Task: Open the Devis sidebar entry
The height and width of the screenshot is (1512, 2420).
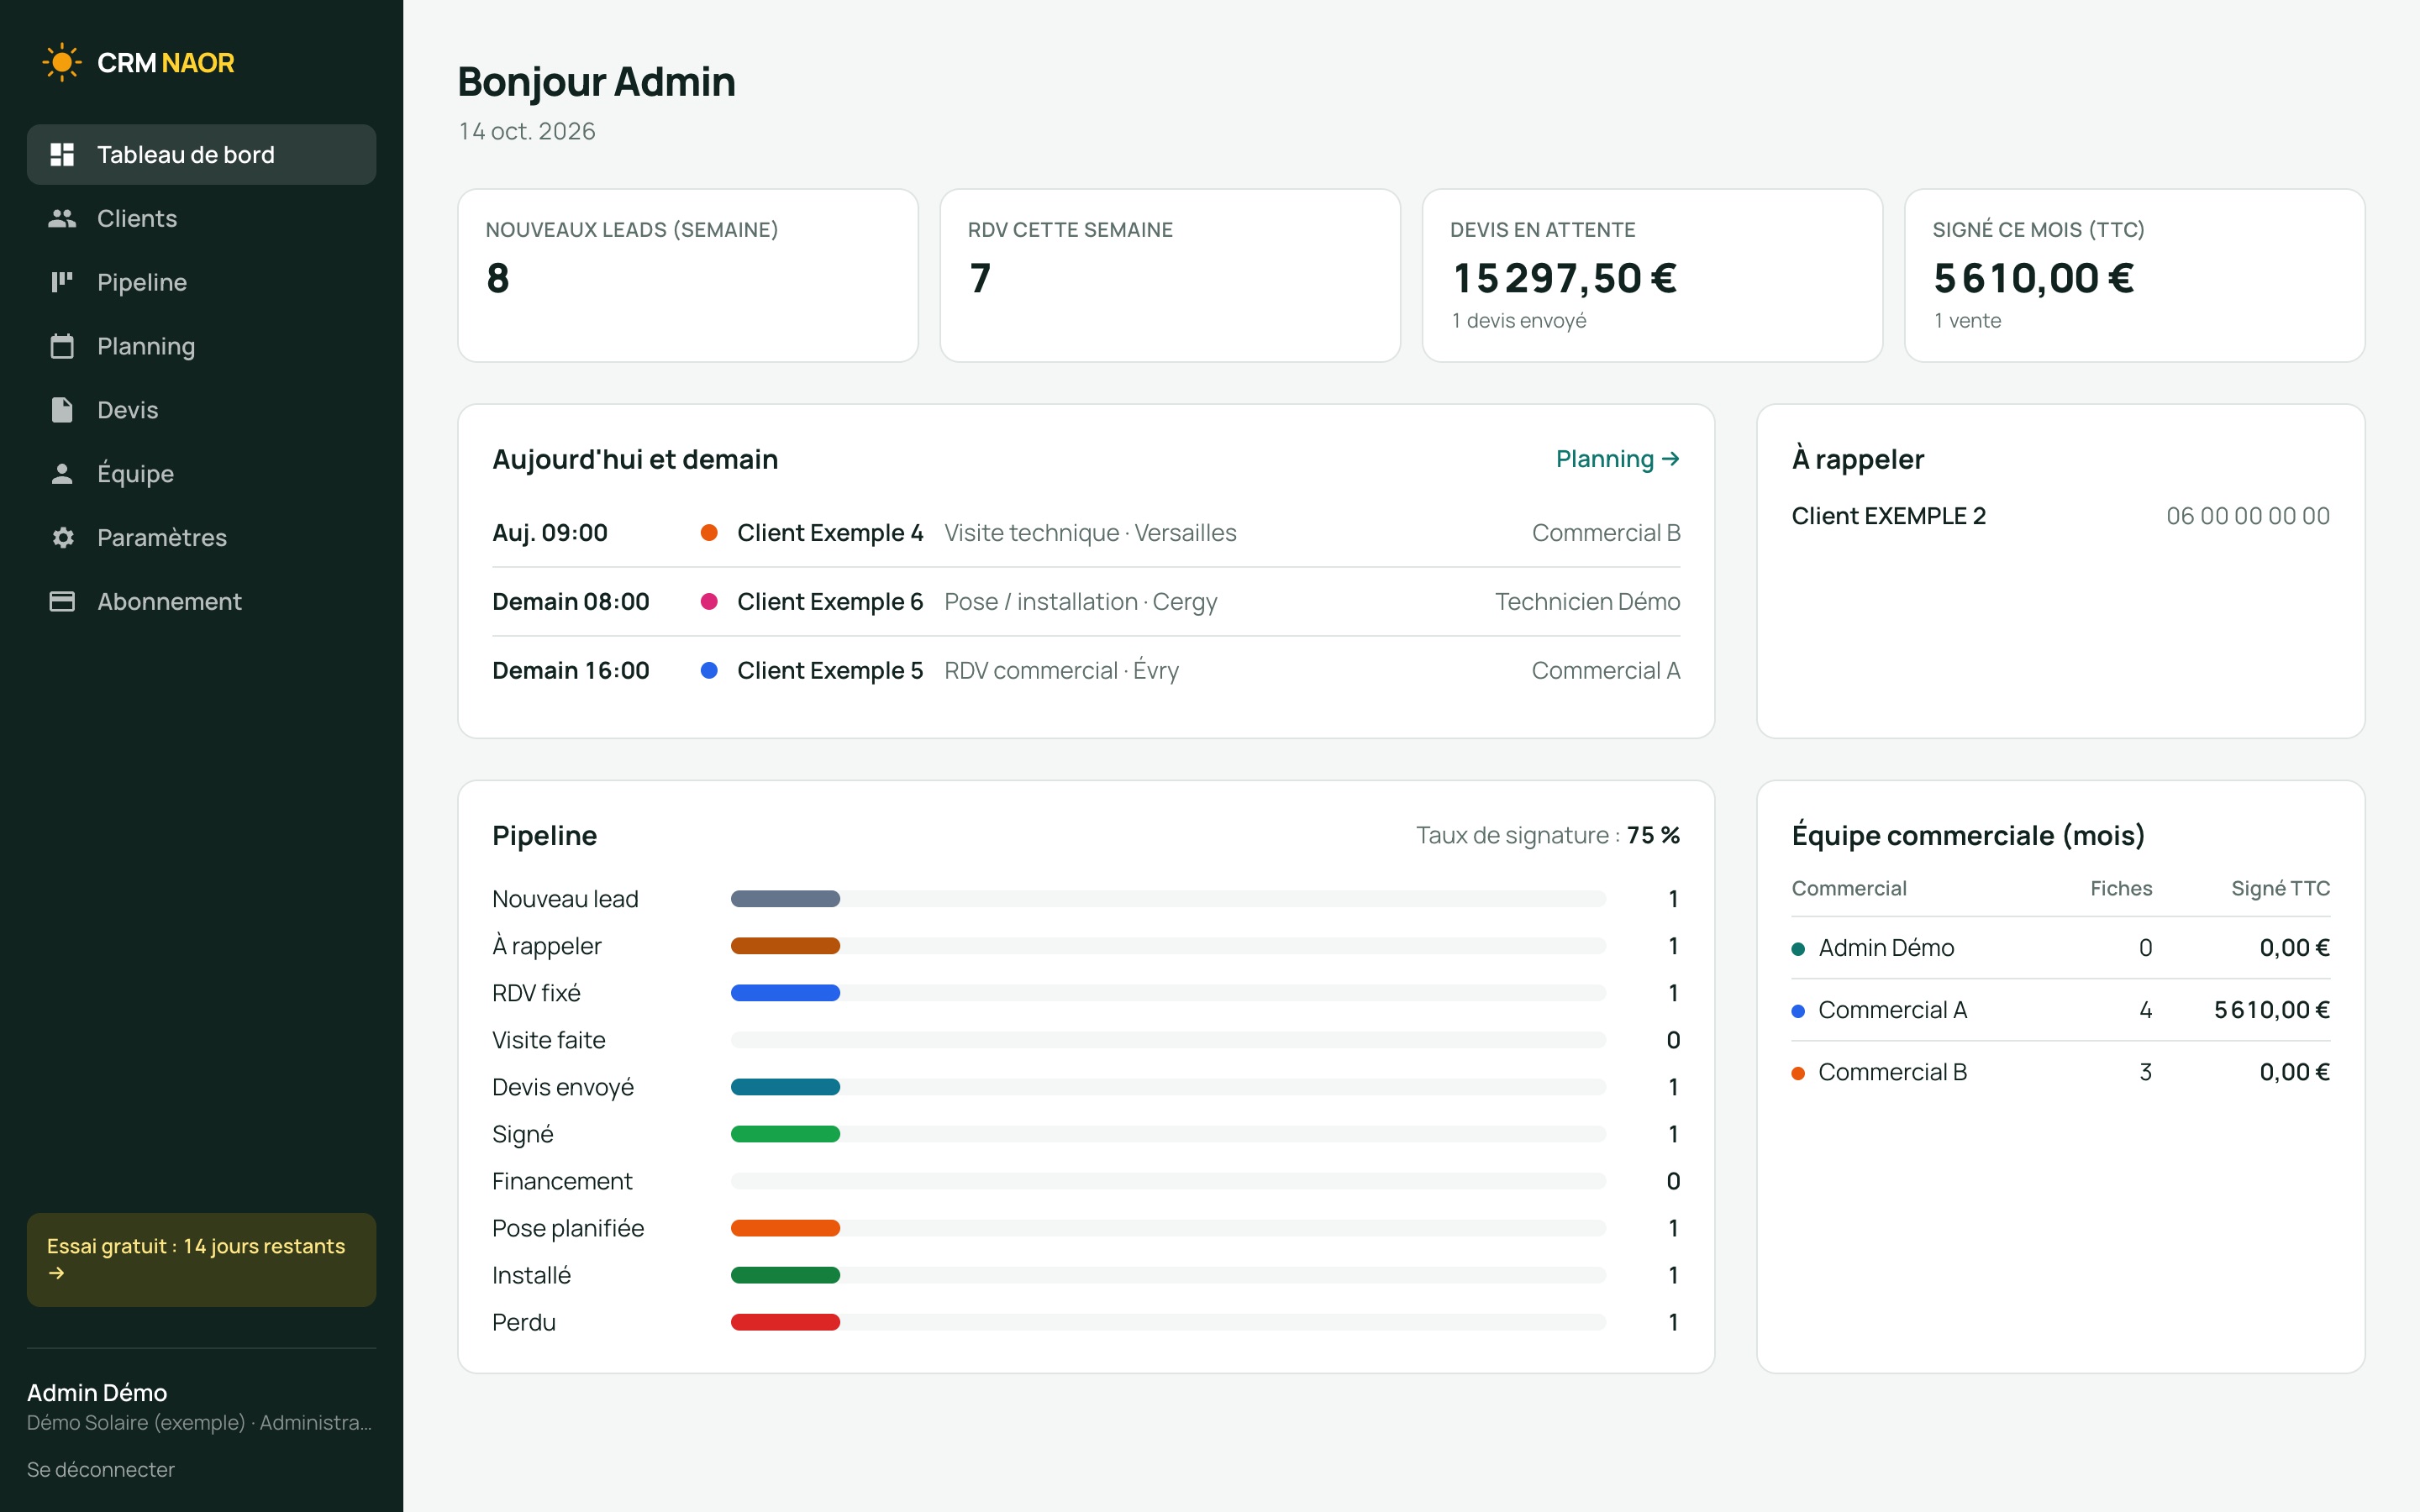Action: click(201, 410)
